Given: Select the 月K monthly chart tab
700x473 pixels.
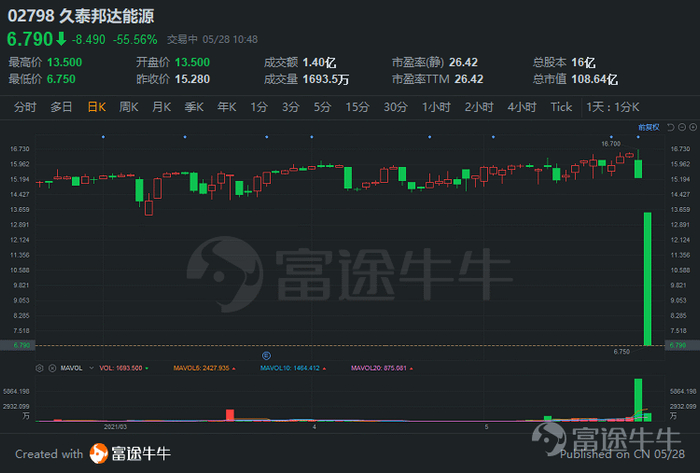Looking at the screenshot, I should pyautogui.click(x=162, y=107).
